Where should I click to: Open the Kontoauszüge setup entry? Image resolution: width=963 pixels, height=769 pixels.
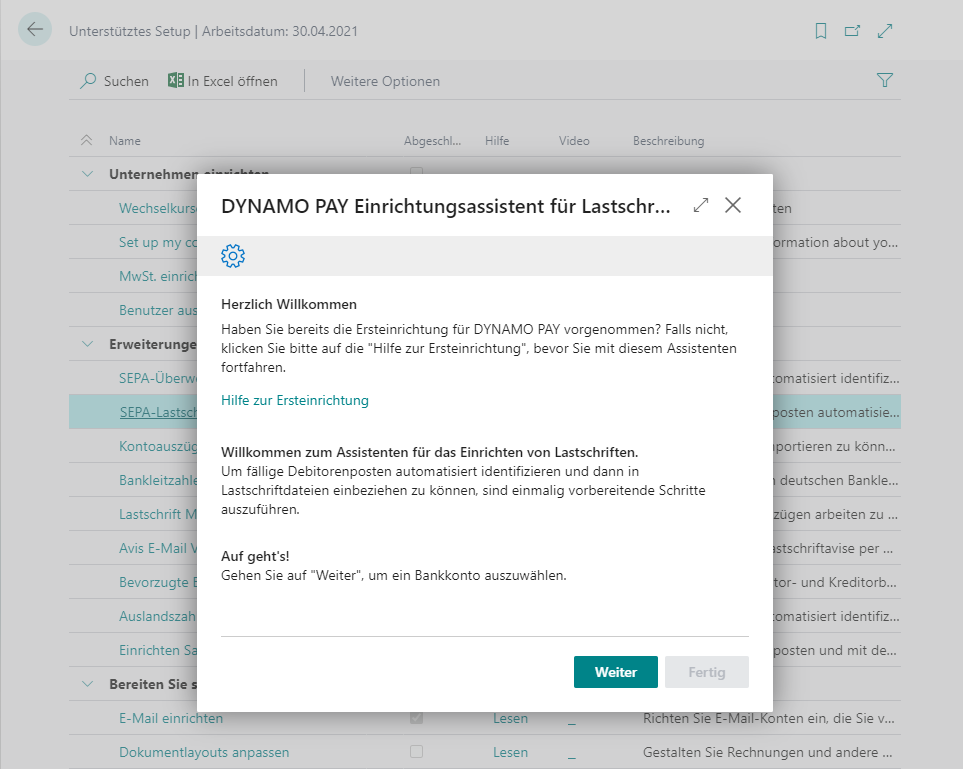158,446
